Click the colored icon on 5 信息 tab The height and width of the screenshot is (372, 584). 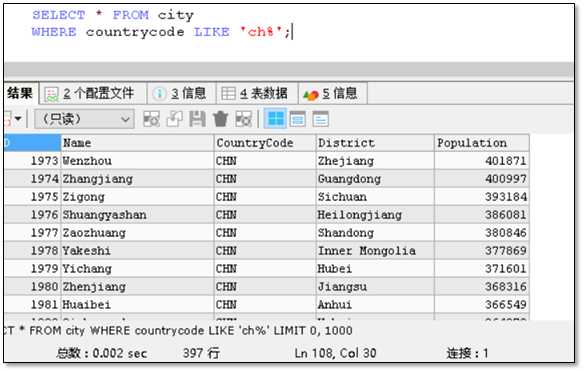[311, 95]
